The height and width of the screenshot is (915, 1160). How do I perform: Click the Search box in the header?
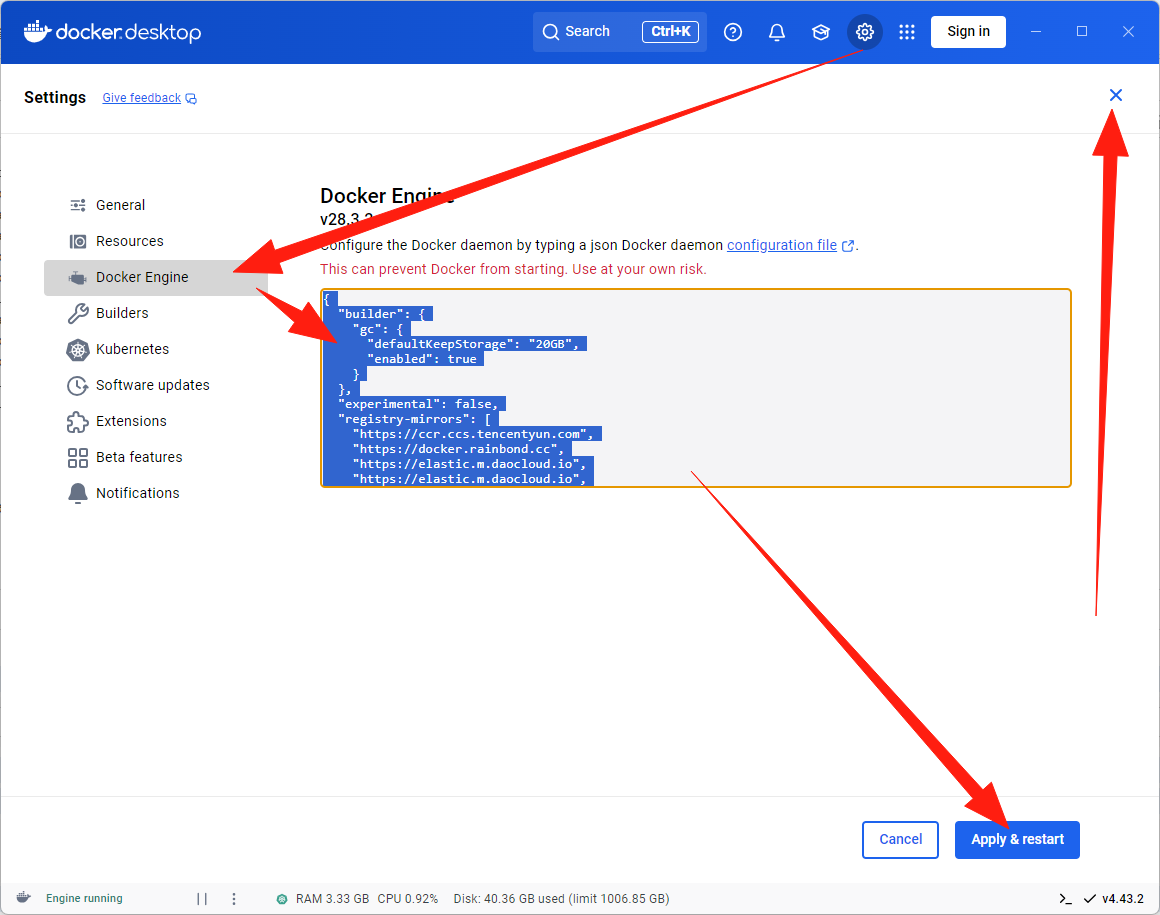coord(619,32)
